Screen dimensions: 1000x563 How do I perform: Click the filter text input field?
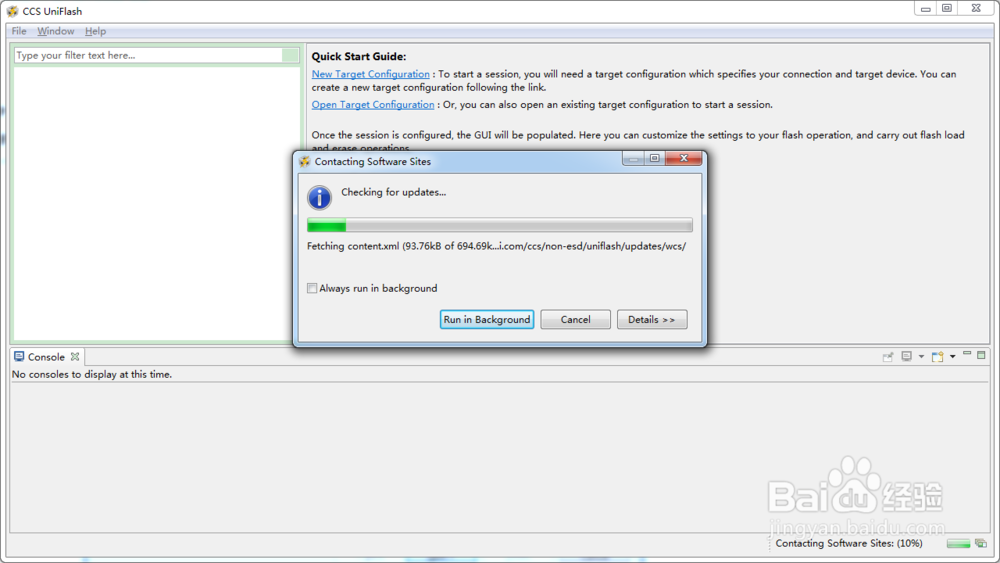(x=148, y=55)
